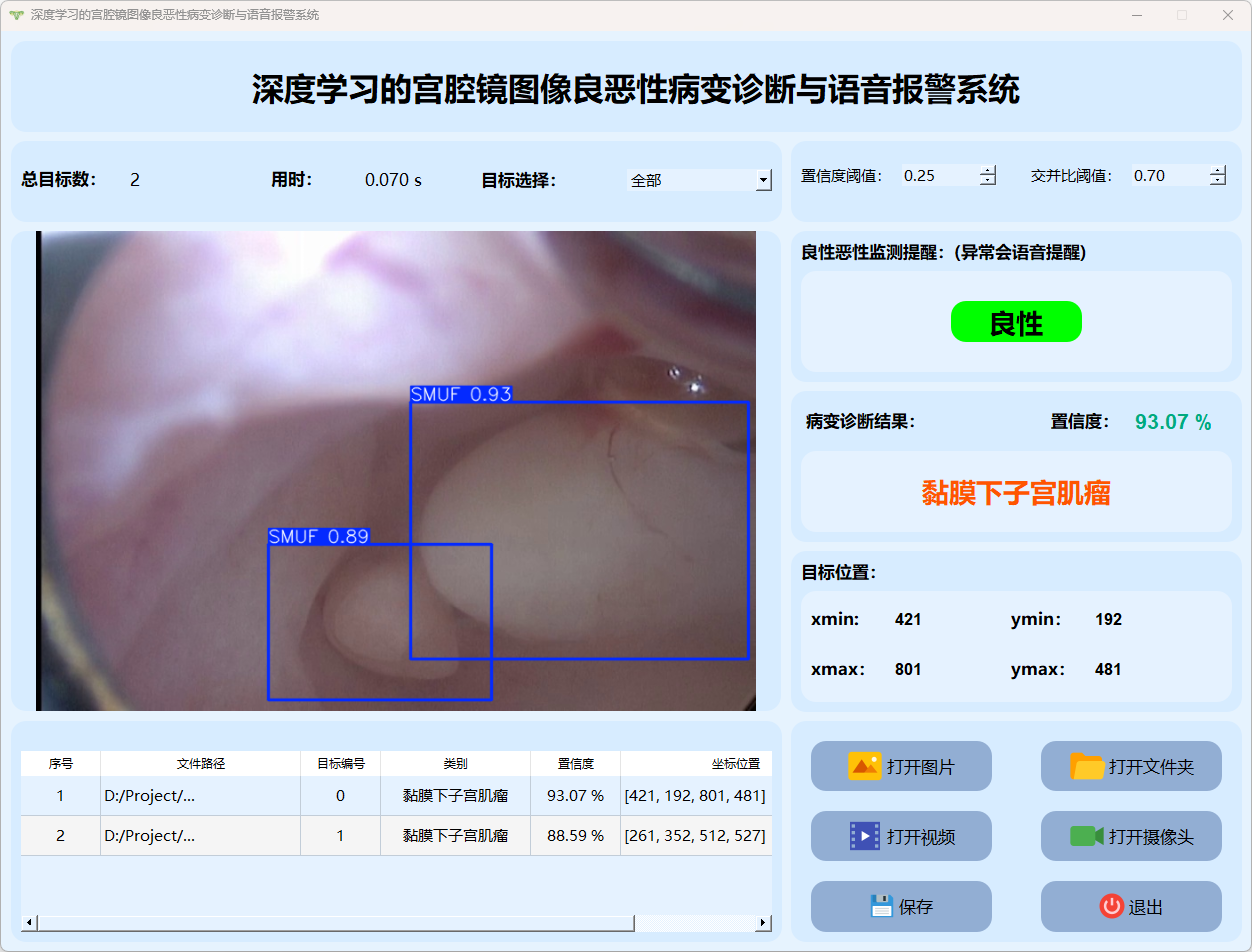Click the xmin value 421

point(908,620)
